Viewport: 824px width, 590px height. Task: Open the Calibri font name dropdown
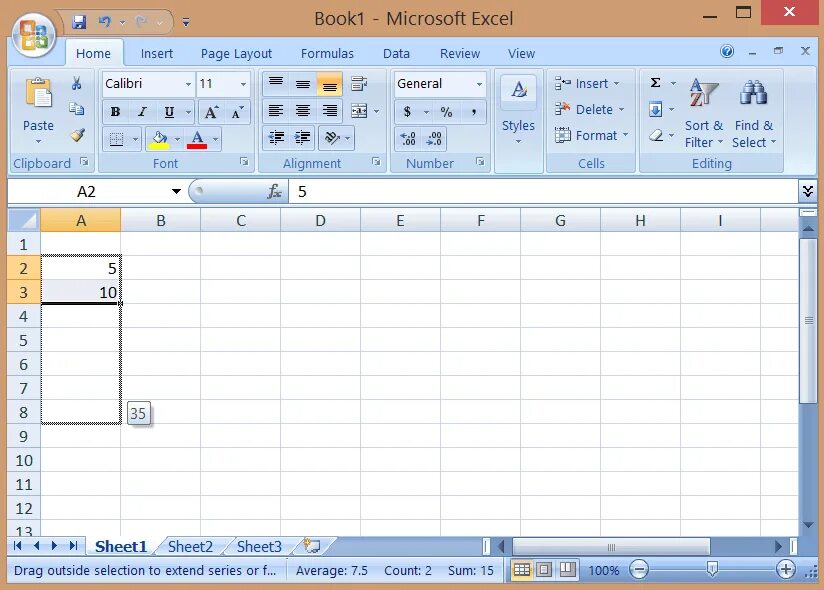[188, 84]
